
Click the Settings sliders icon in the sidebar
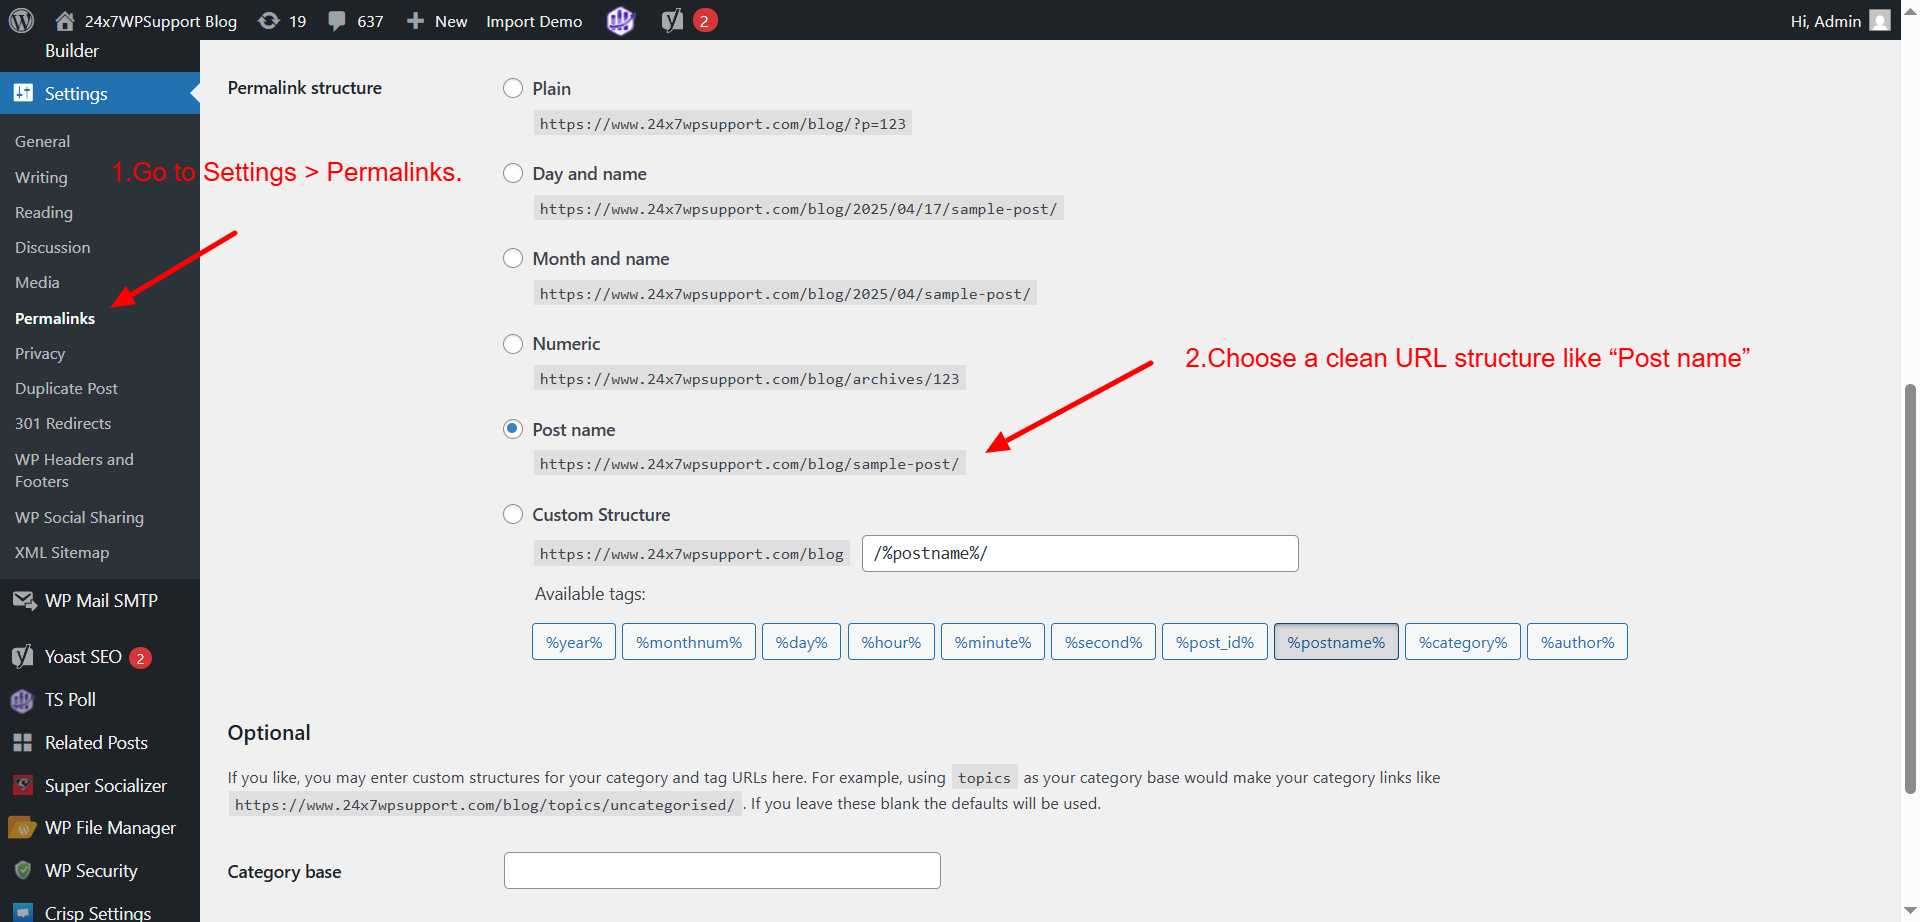click(x=23, y=93)
